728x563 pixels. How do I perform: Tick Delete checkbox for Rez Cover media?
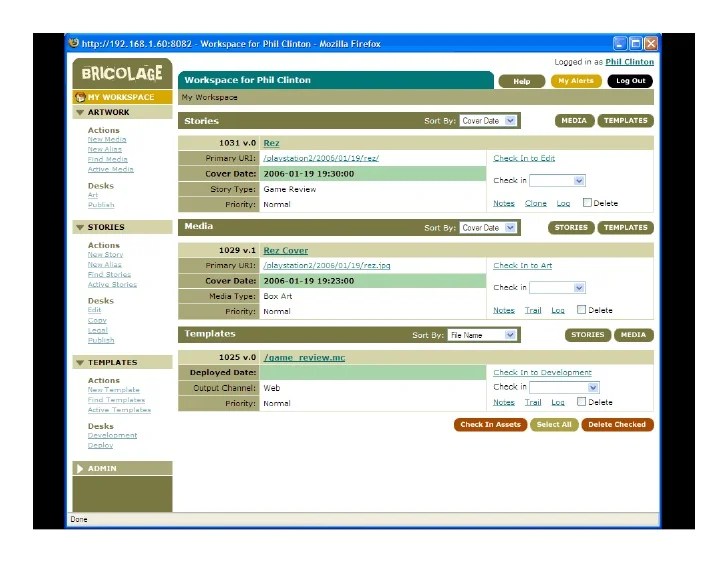581,309
